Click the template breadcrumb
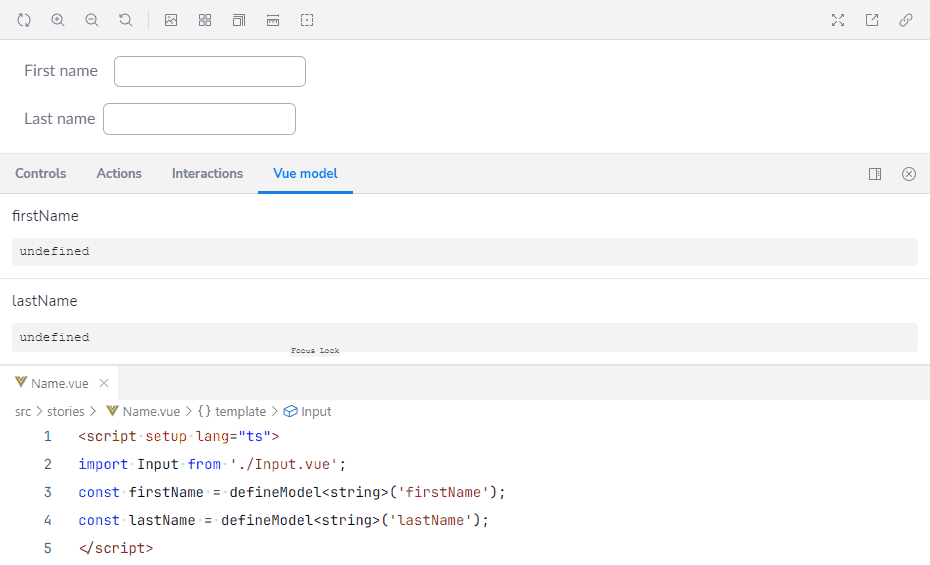Image resolution: width=930 pixels, height=565 pixels. click(x=232, y=411)
